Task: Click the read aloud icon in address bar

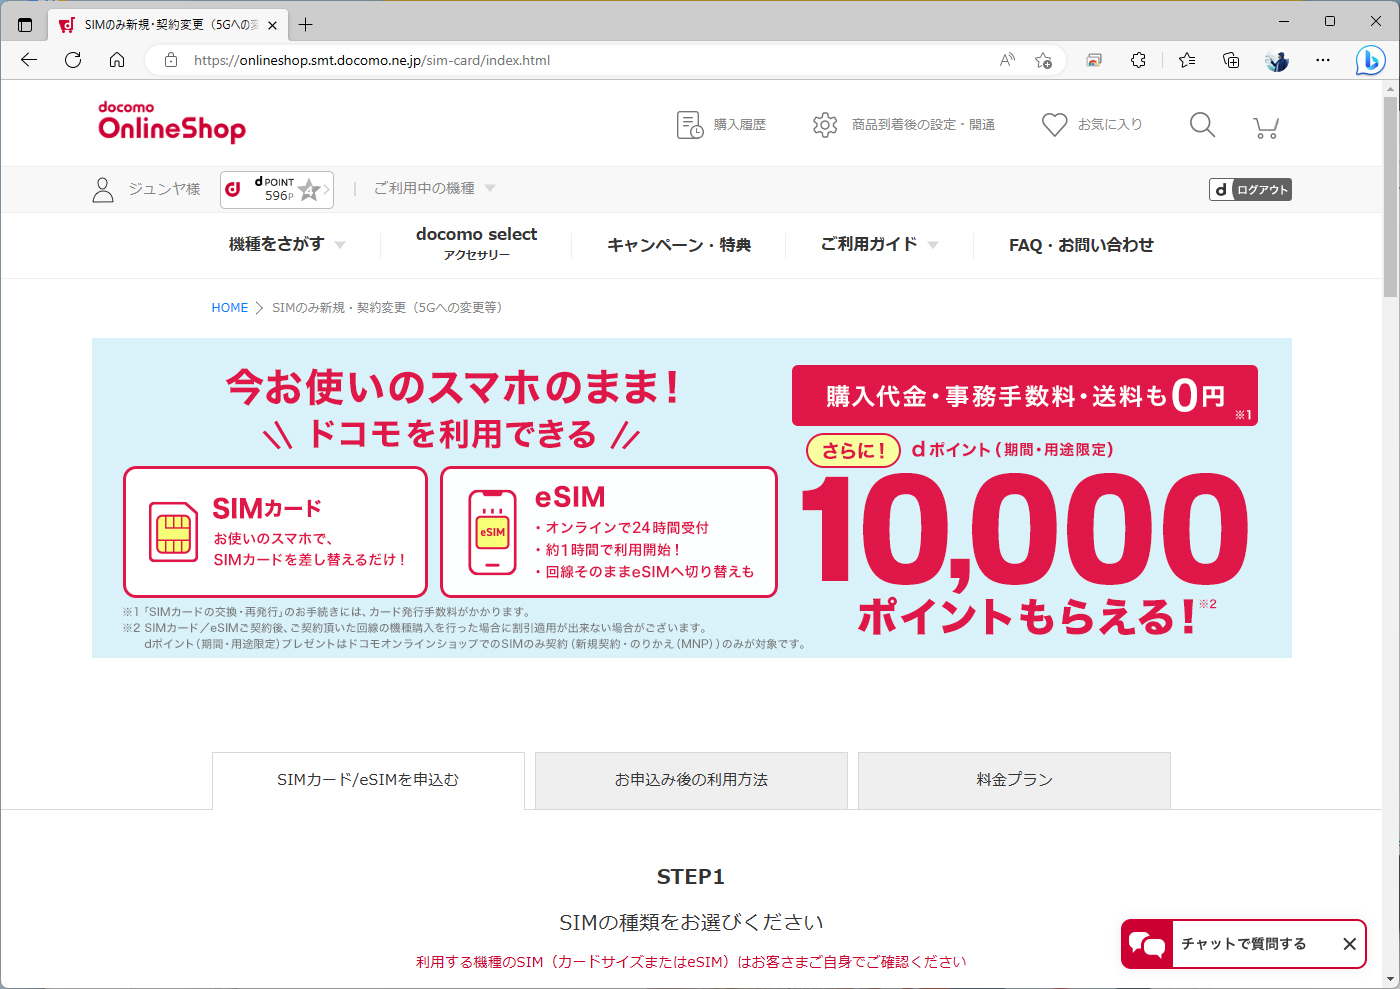Action: (1007, 60)
